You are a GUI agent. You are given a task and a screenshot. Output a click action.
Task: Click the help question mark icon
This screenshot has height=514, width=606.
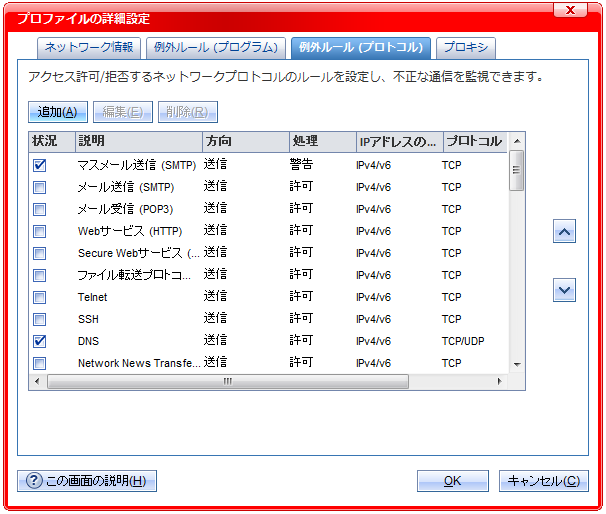point(34,481)
